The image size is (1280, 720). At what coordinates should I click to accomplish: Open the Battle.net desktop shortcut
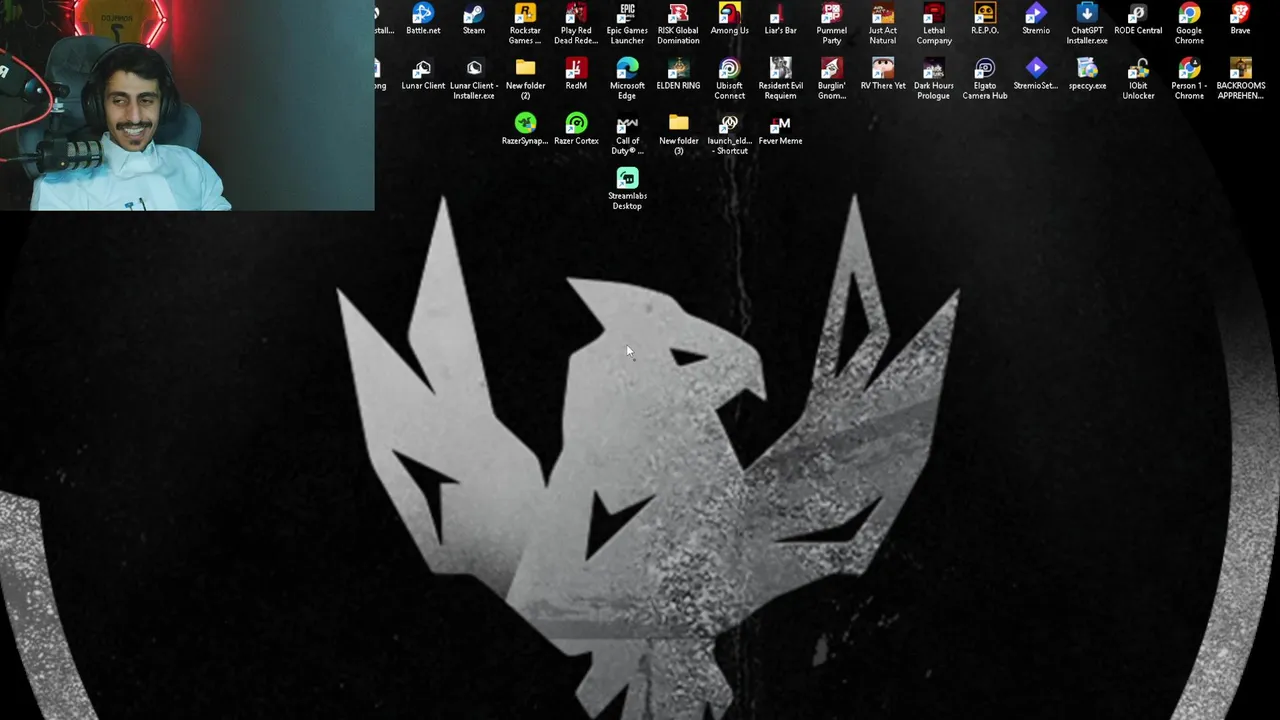pyautogui.click(x=423, y=19)
